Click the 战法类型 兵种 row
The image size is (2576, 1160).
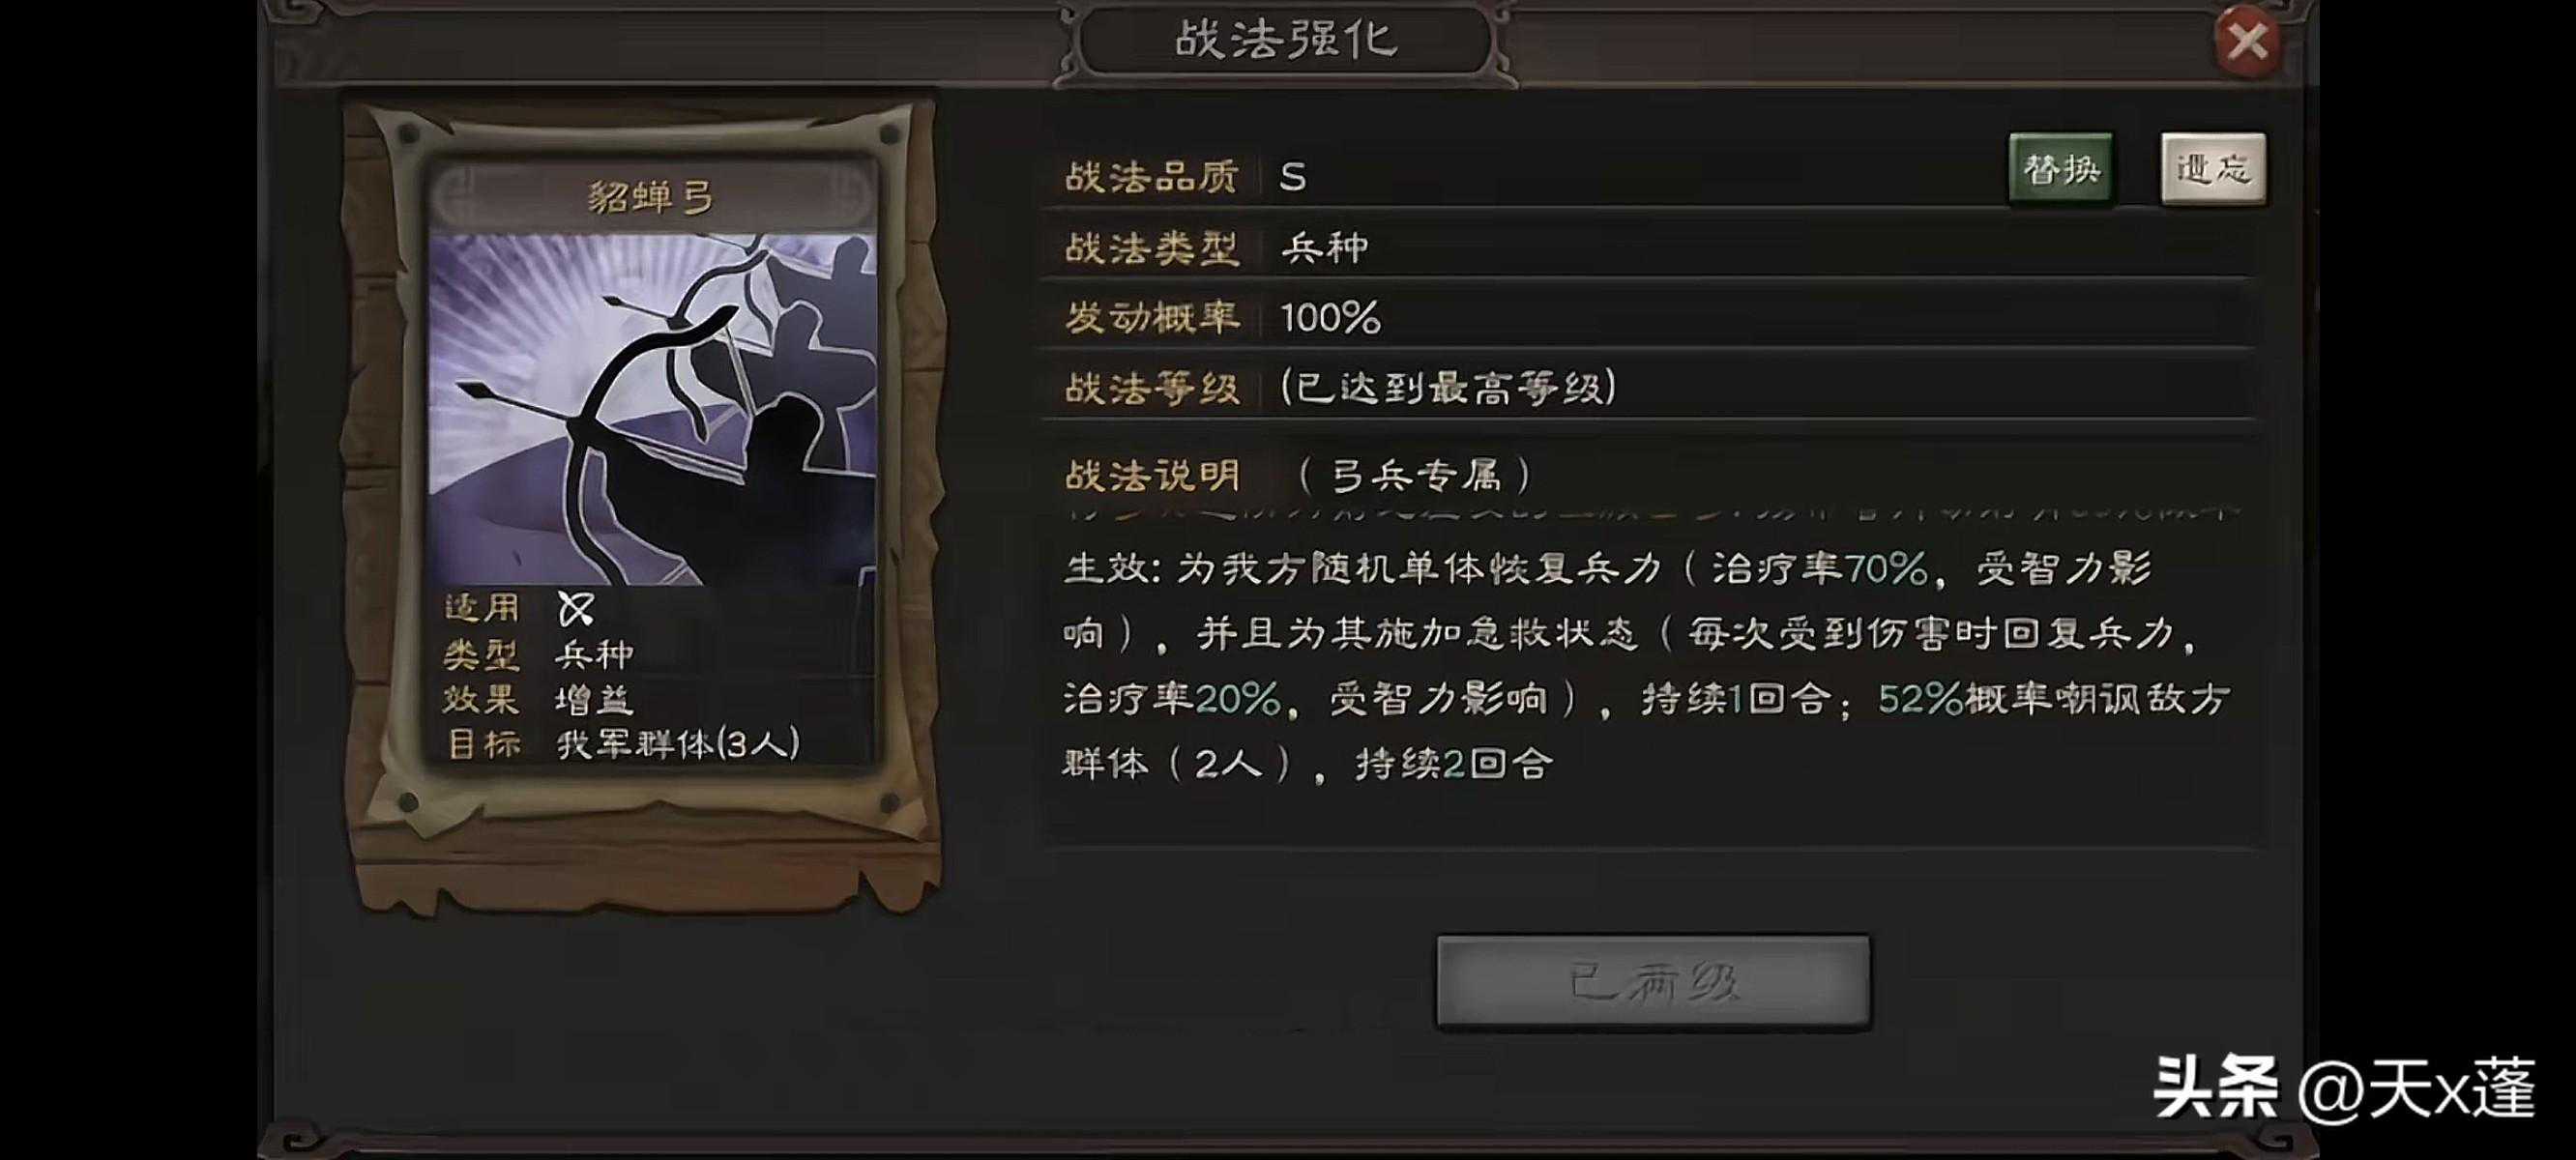click(1648, 247)
